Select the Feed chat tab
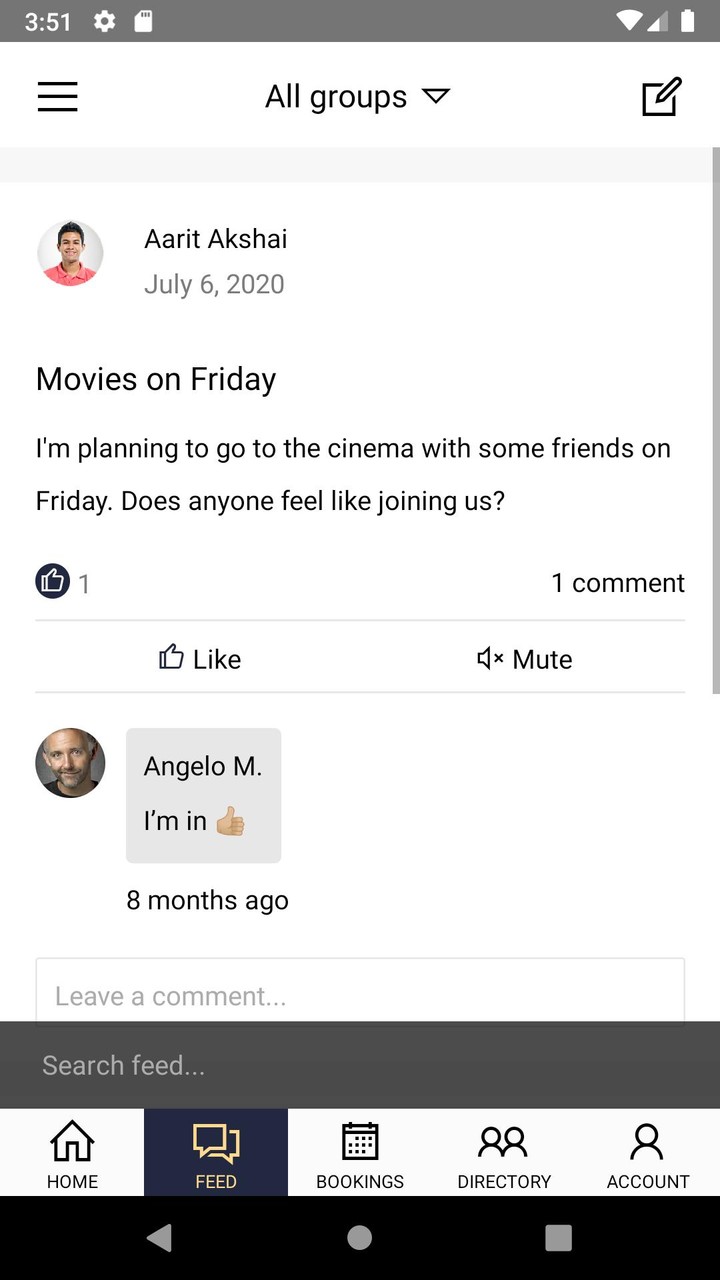The width and height of the screenshot is (720, 1280). coord(216,1152)
